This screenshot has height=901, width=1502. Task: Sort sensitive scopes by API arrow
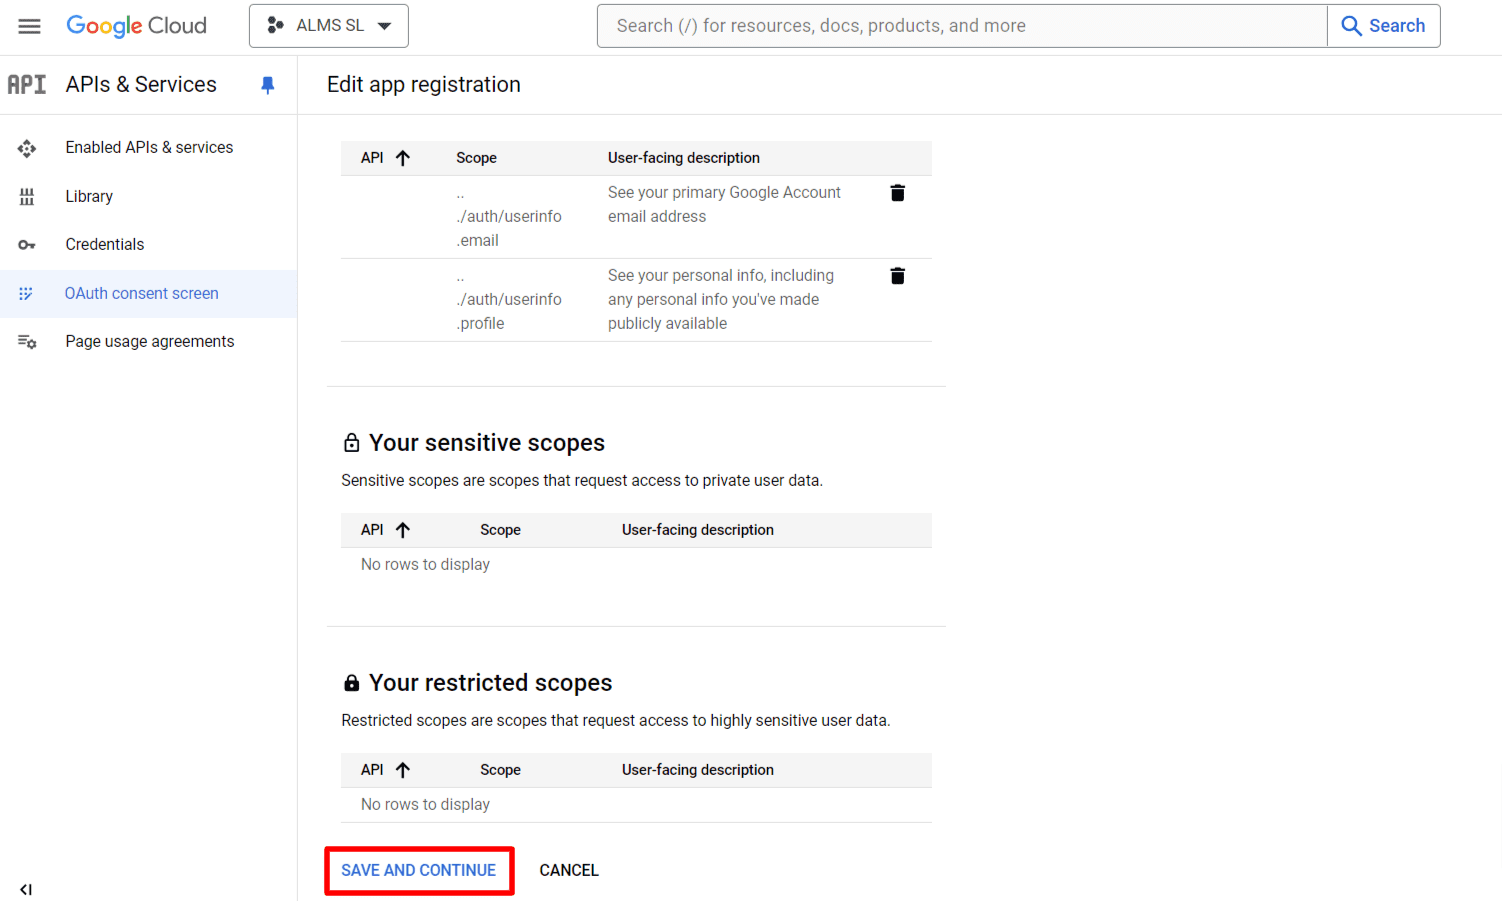click(402, 530)
